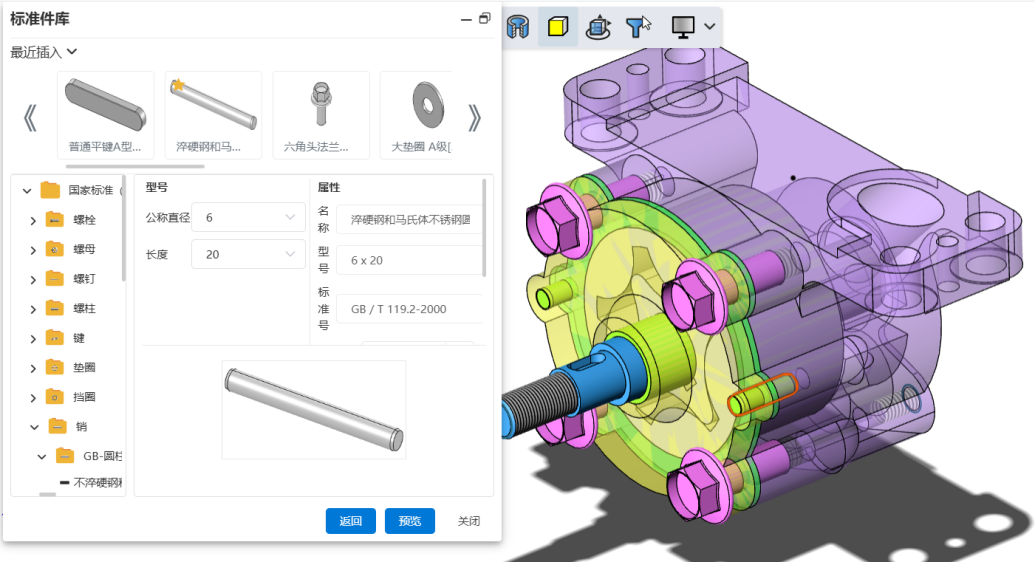The image size is (1036, 563).
Task: Go to next recent items with right arrows
Action: coord(474,118)
